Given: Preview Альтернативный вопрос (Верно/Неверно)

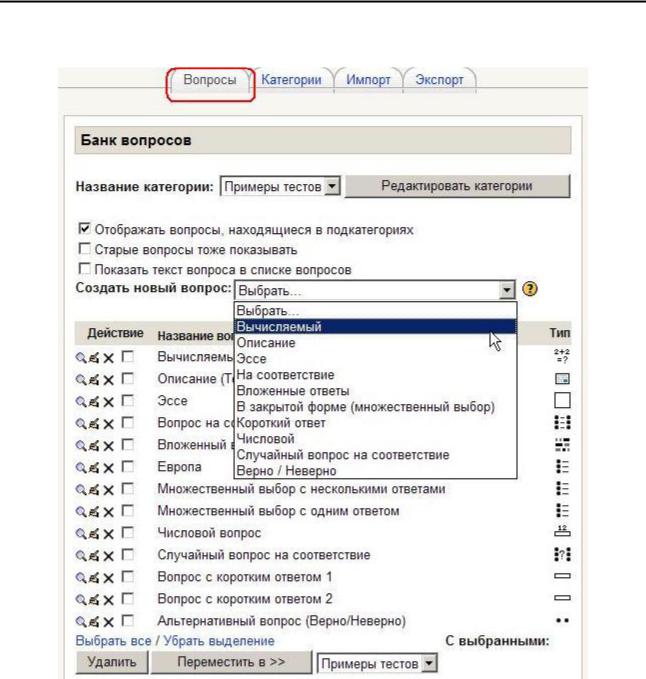Looking at the screenshot, I should [x=81, y=621].
